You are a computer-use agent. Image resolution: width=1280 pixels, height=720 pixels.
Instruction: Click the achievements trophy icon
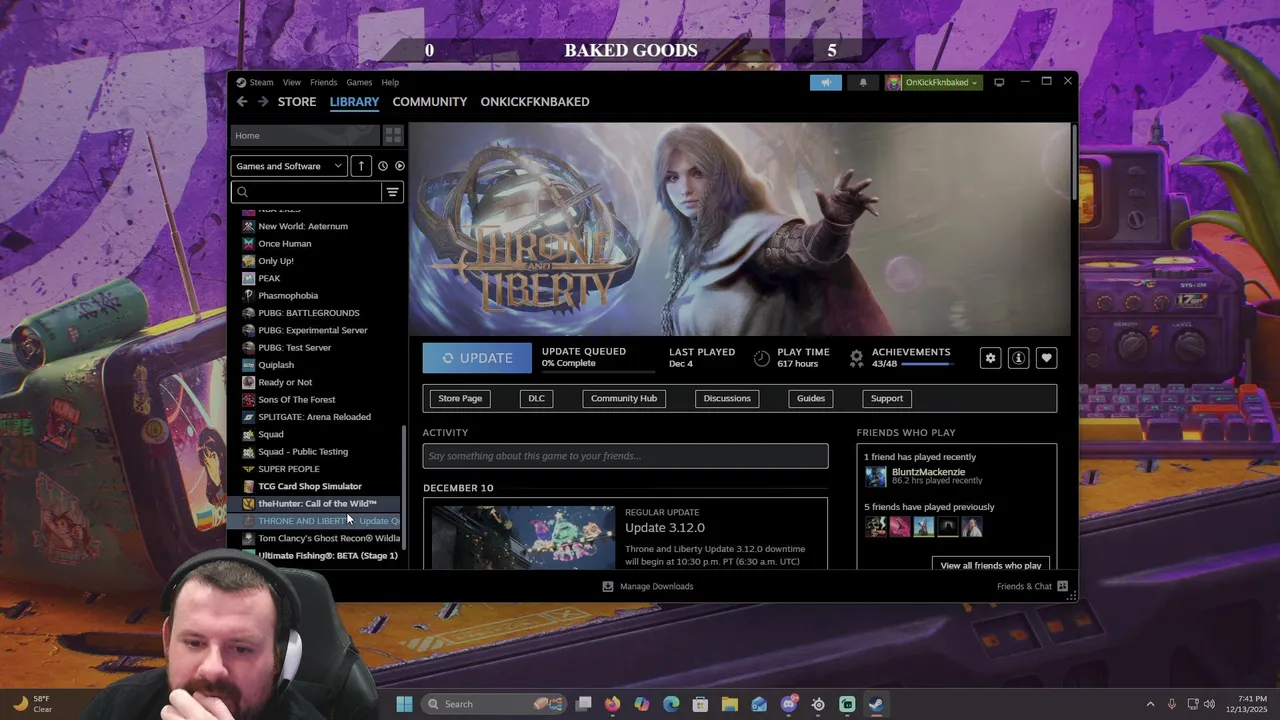(856, 358)
